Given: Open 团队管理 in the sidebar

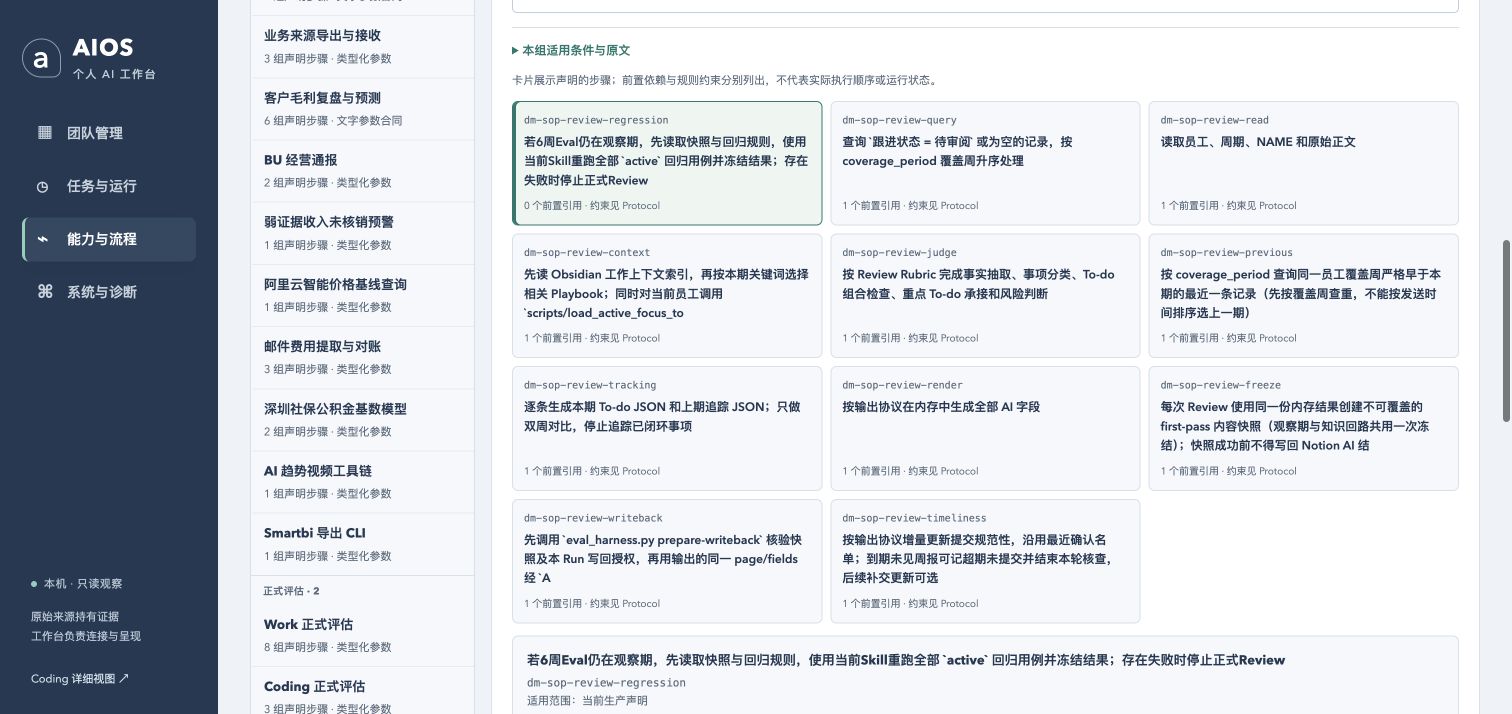Looking at the screenshot, I should (x=108, y=133).
